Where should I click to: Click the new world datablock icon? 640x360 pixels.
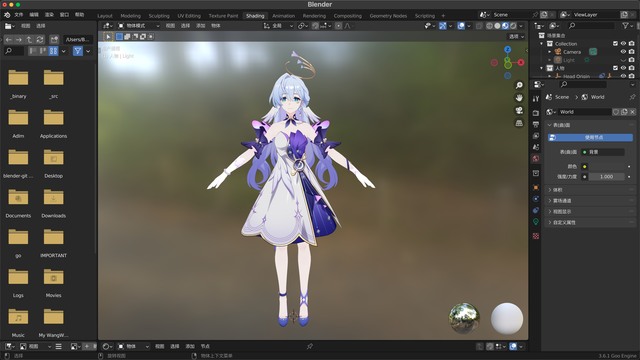coord(624,112)
